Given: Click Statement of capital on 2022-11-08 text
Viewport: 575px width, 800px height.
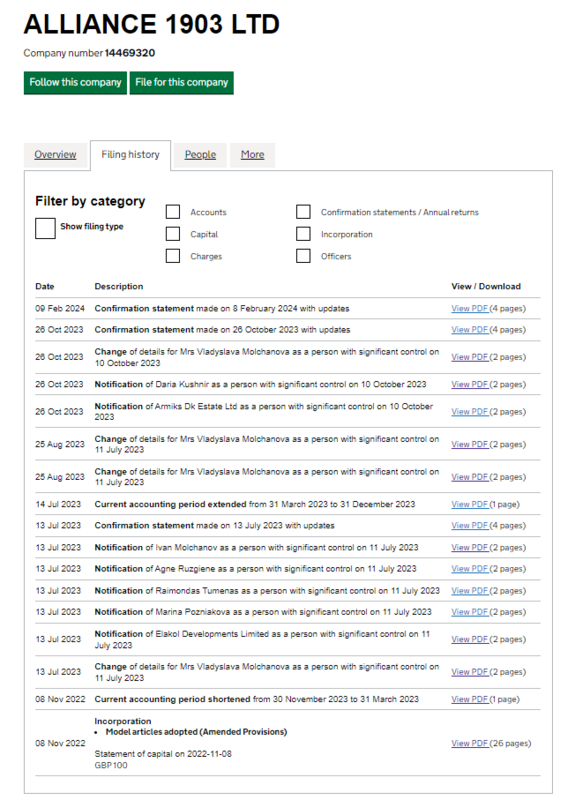Looking at the screenshot, I should [x=163, y=754].
